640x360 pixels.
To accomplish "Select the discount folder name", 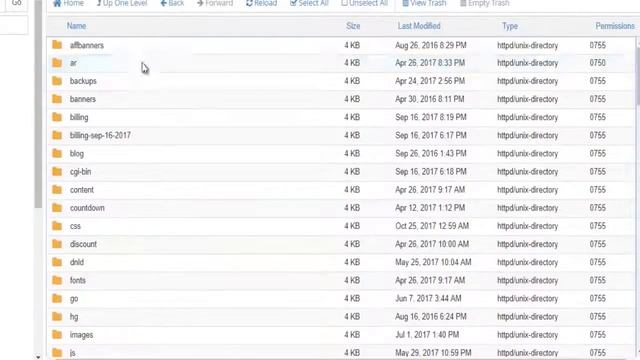I will [83, 244].
